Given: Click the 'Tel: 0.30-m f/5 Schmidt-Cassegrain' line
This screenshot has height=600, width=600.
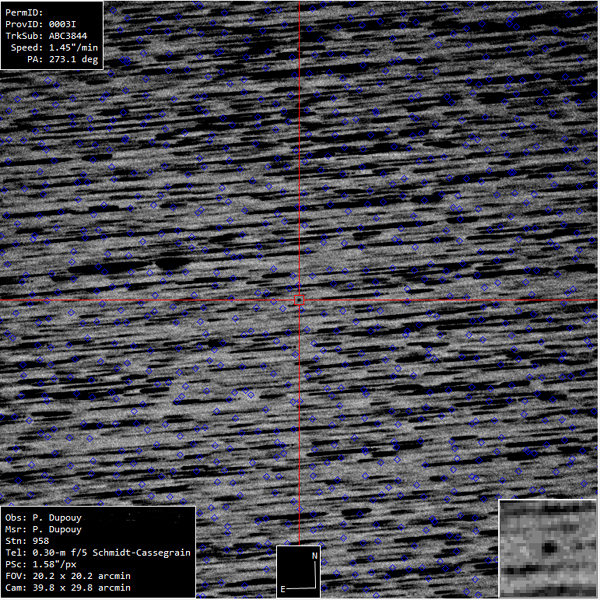Looking at the screenshot, I should pyautogui.click(x=98, y=553).
